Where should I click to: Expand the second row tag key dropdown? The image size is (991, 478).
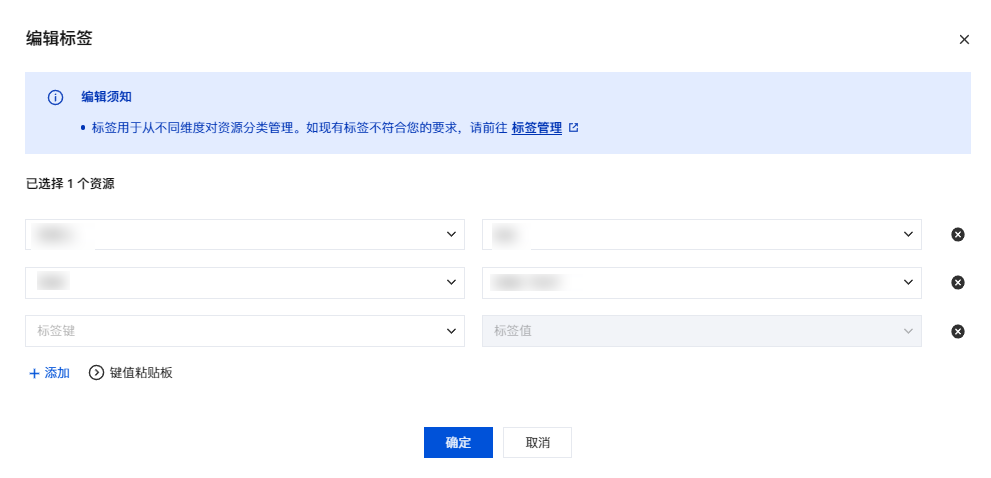click(x=450, y=282)
